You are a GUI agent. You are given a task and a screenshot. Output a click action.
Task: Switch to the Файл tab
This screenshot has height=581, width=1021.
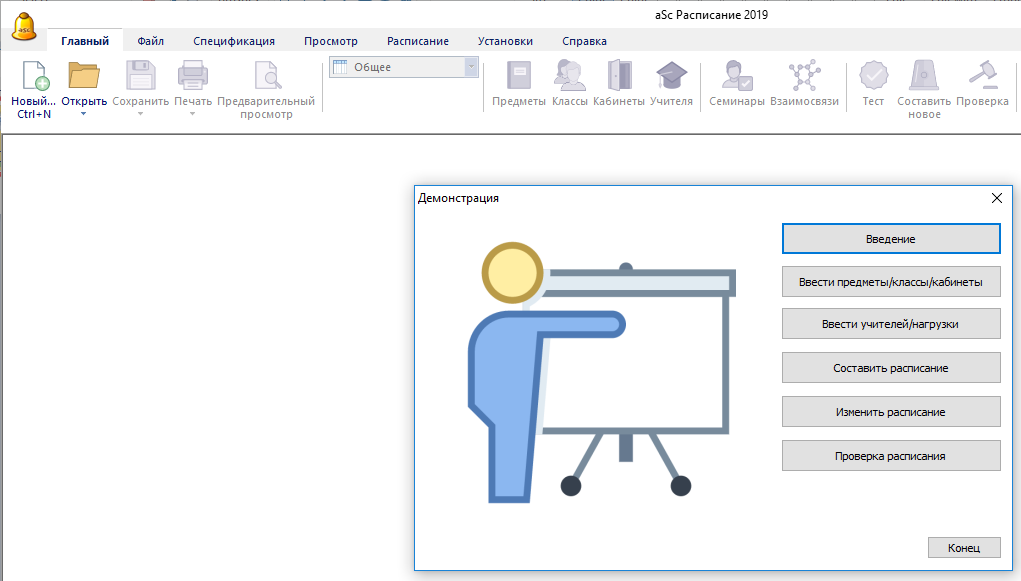tap(151, 41)
